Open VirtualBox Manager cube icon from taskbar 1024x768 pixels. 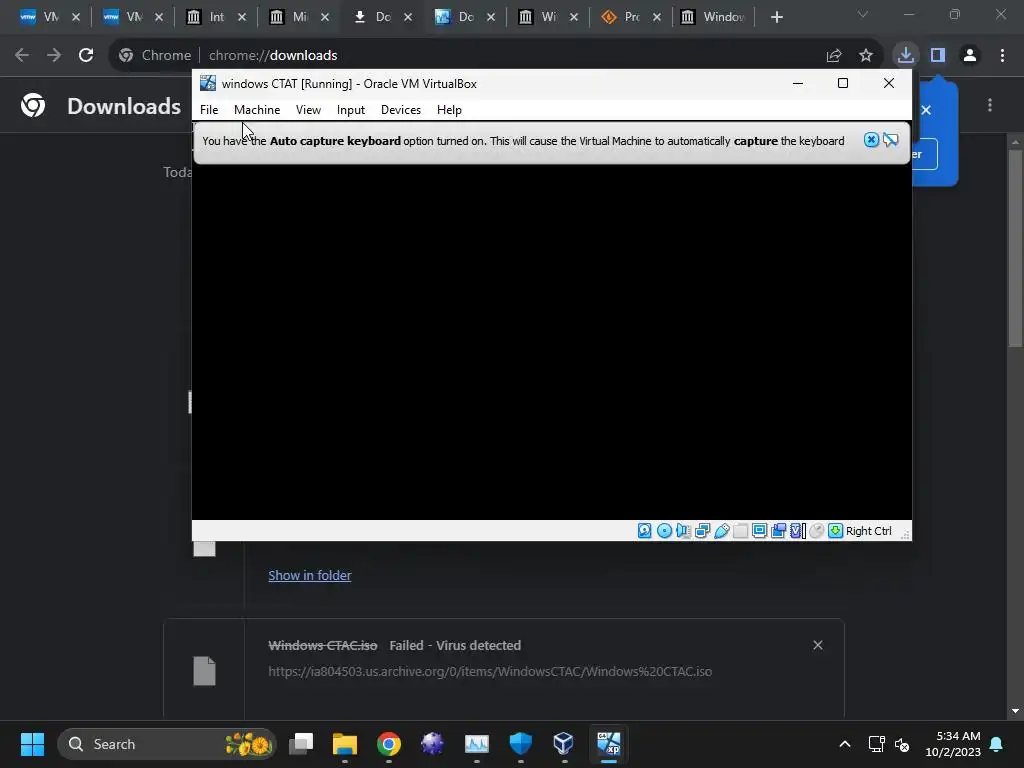click(x=564, y=744)
